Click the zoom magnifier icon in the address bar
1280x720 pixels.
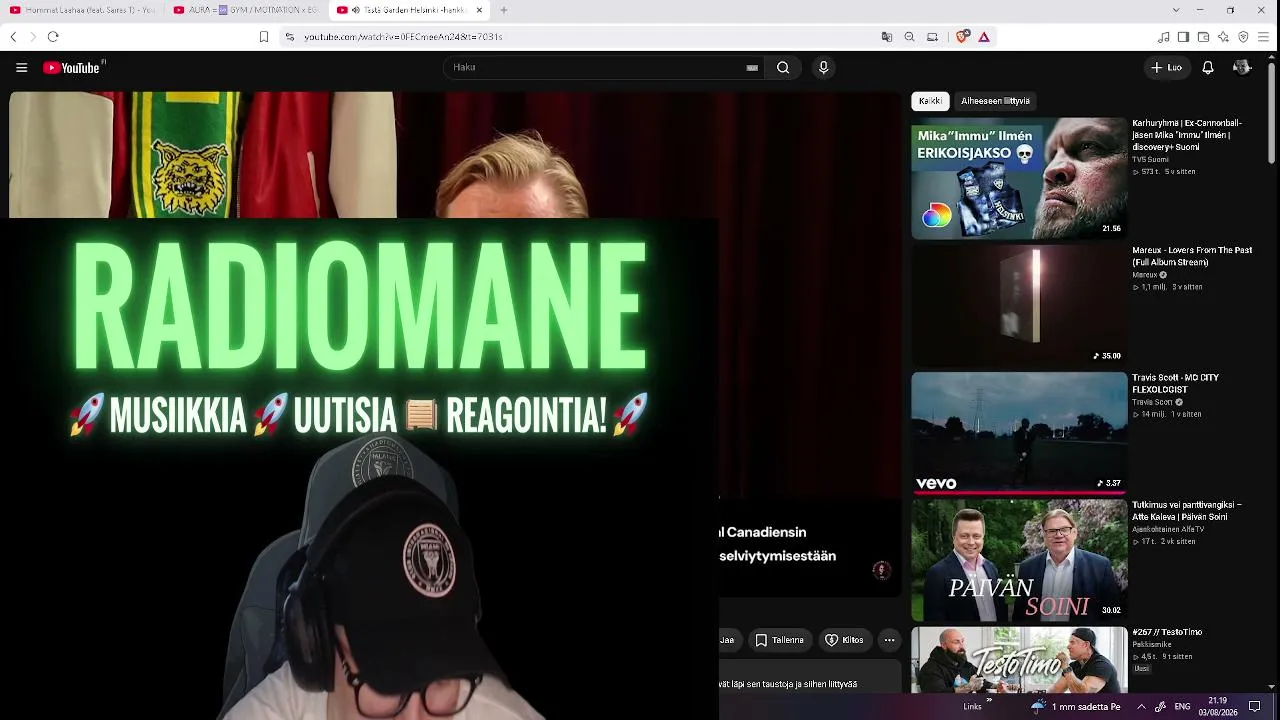(910, 37)
